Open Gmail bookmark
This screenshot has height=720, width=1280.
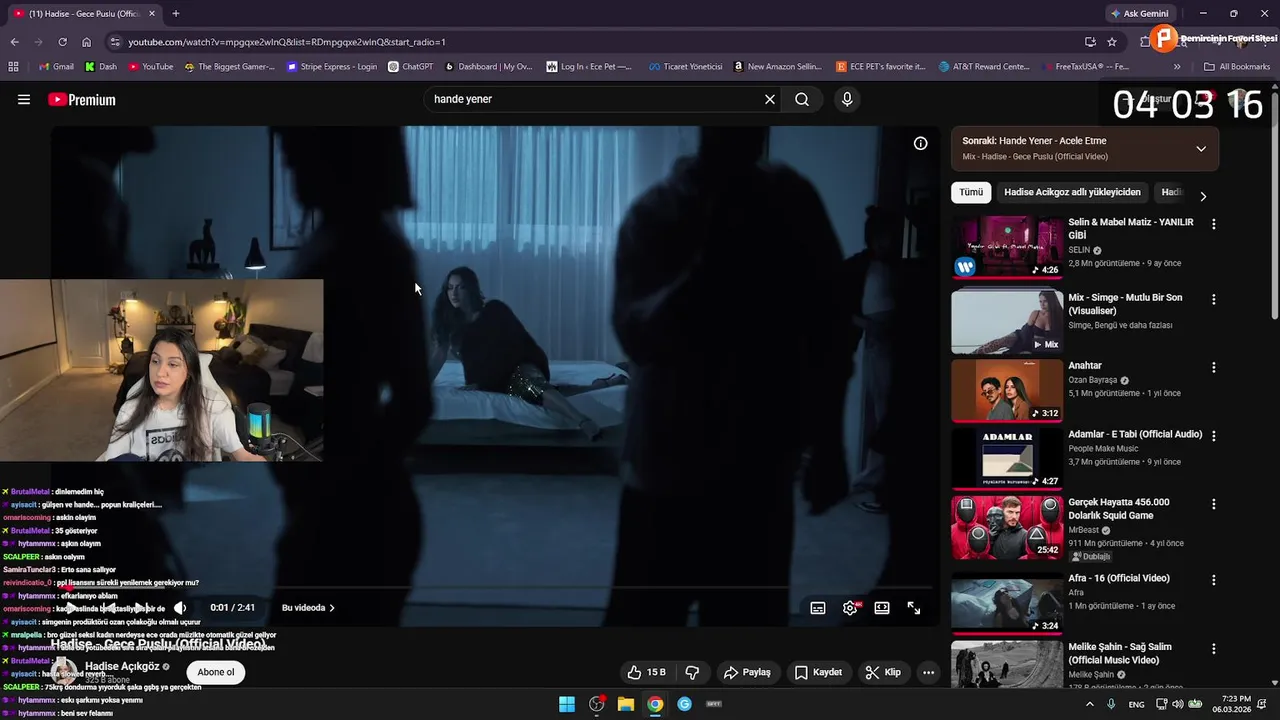tap(56, 67)
